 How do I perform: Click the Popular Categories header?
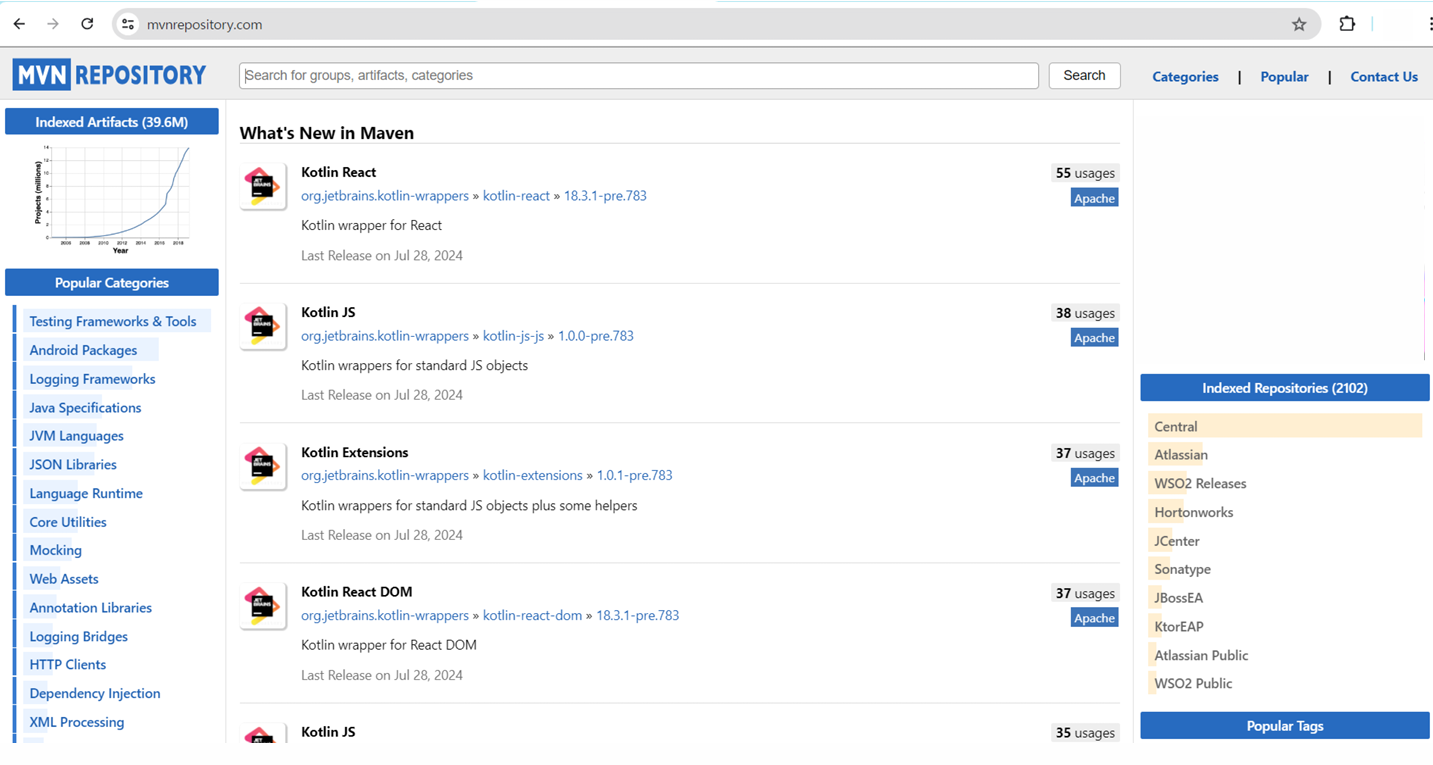coord(112,283)
